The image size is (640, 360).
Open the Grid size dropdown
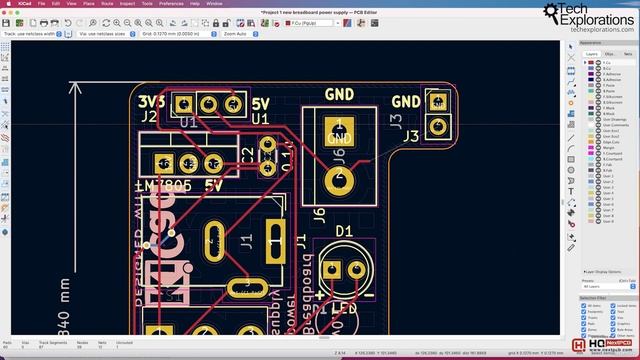pyautogui.click(x=178, y=34)
